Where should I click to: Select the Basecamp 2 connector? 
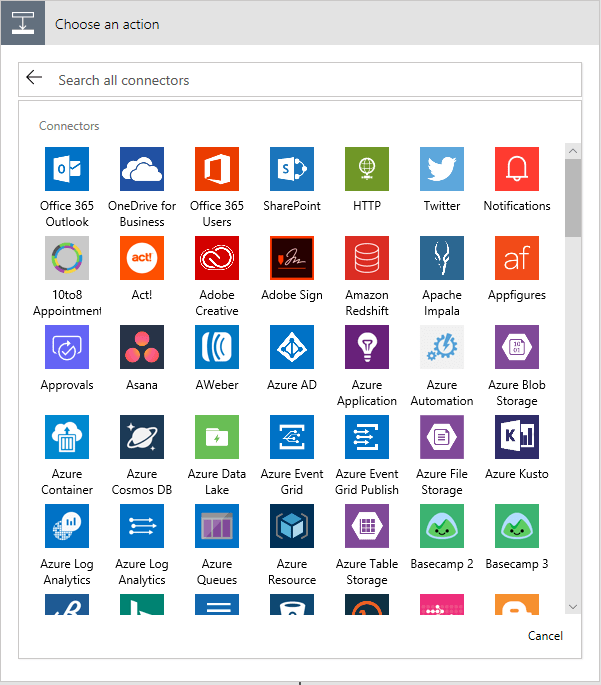point(442,526)
